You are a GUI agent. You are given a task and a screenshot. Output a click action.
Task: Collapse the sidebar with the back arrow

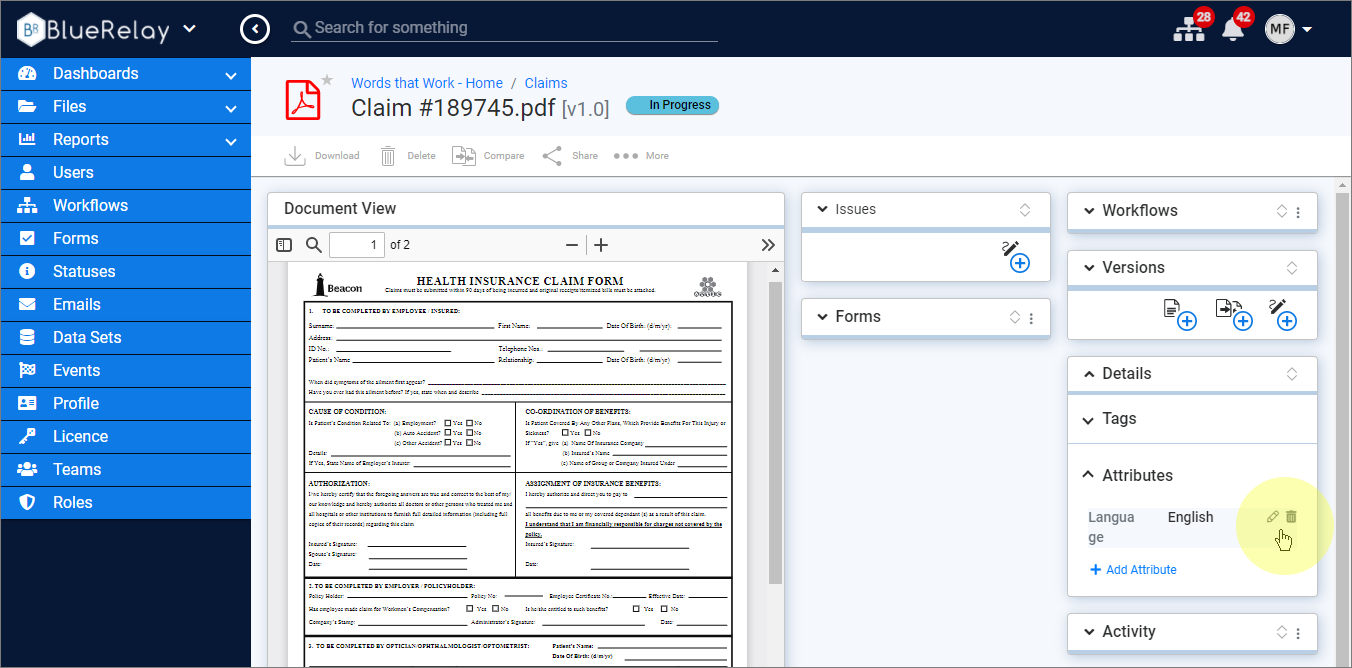[255, 29]
